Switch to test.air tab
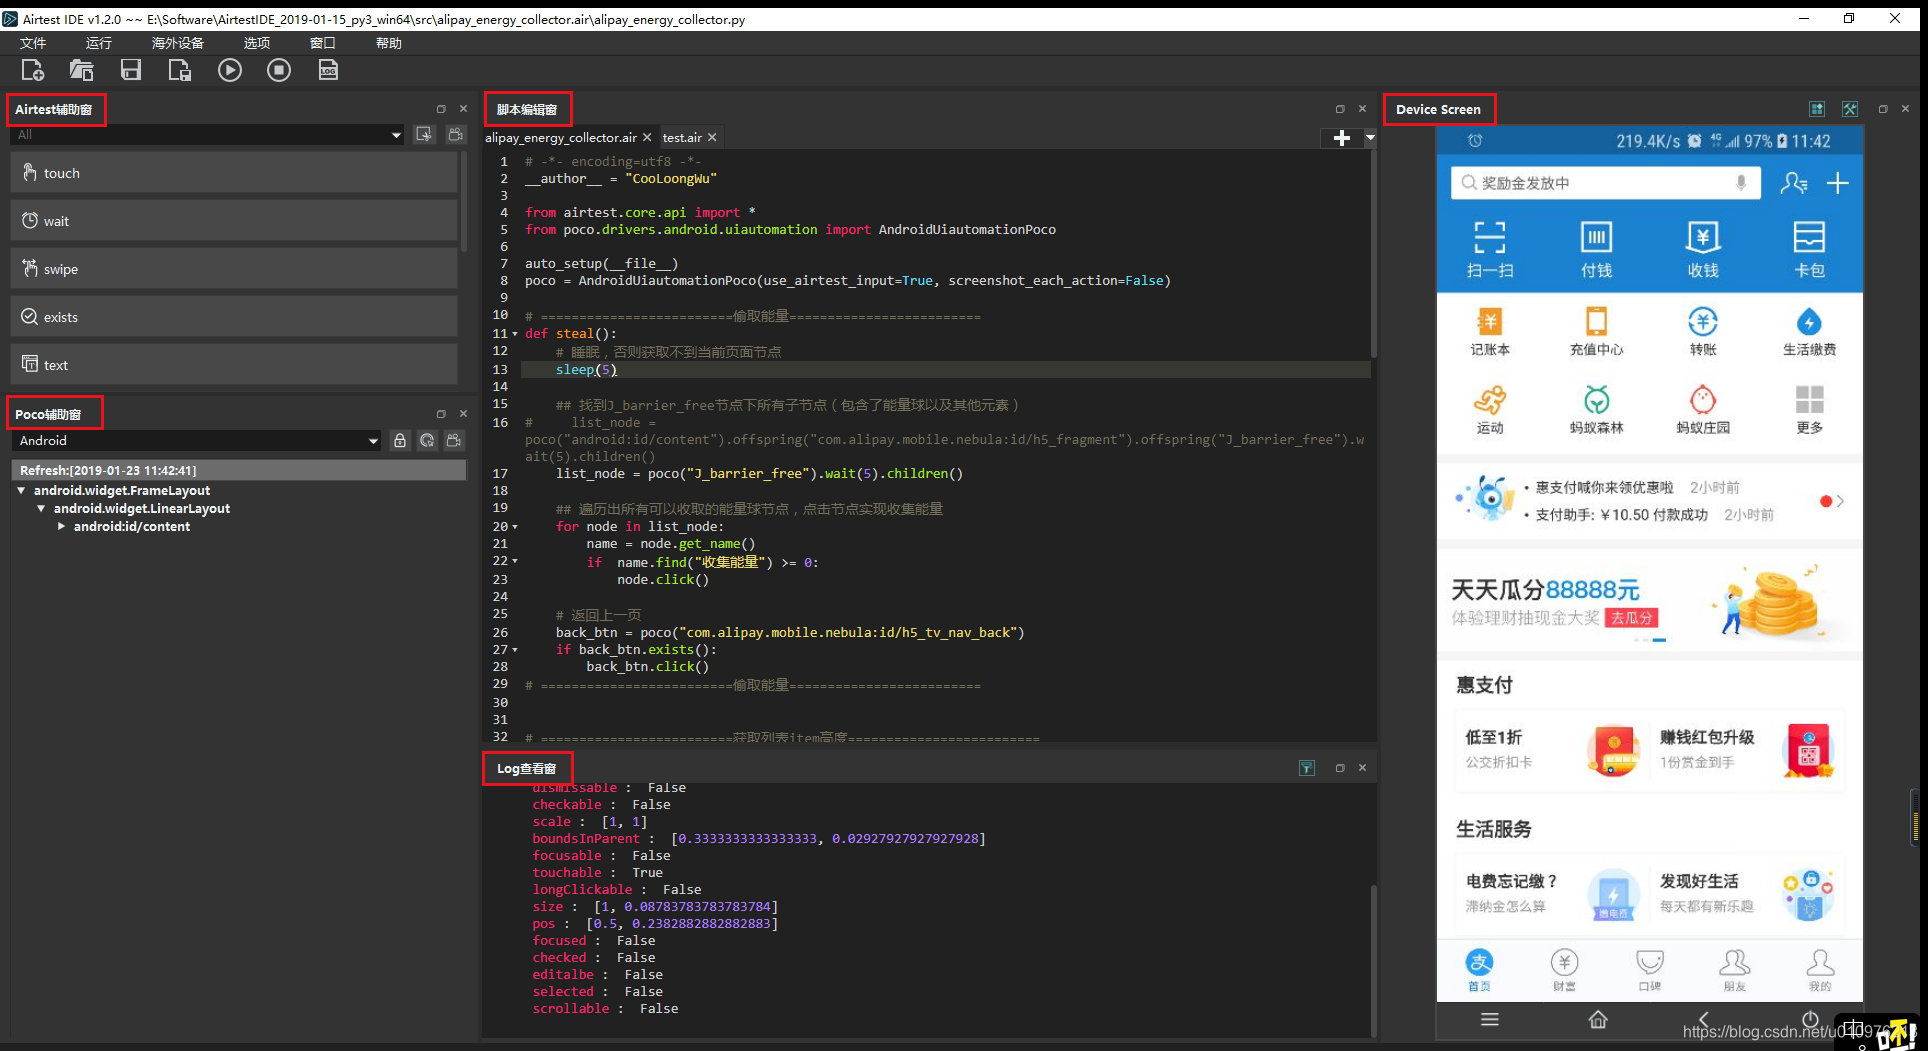This screenshot has height=1051, width=1928. (x=682, y=138)
